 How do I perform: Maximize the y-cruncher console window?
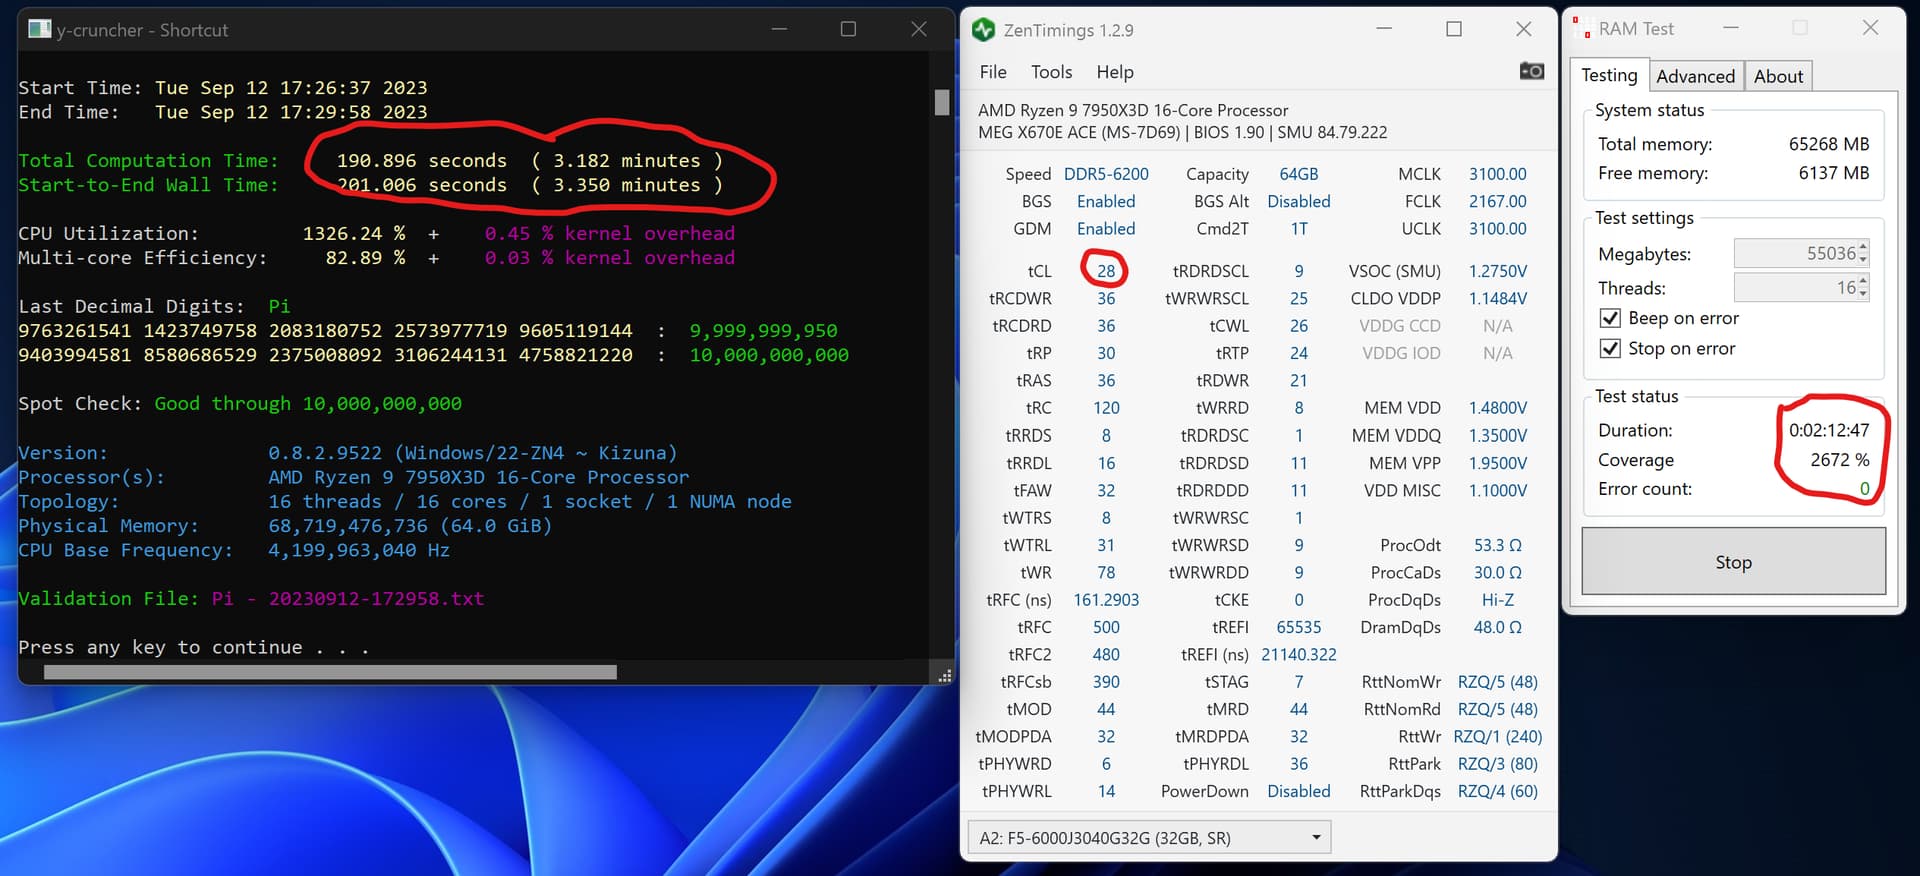[x=848, y=29]
